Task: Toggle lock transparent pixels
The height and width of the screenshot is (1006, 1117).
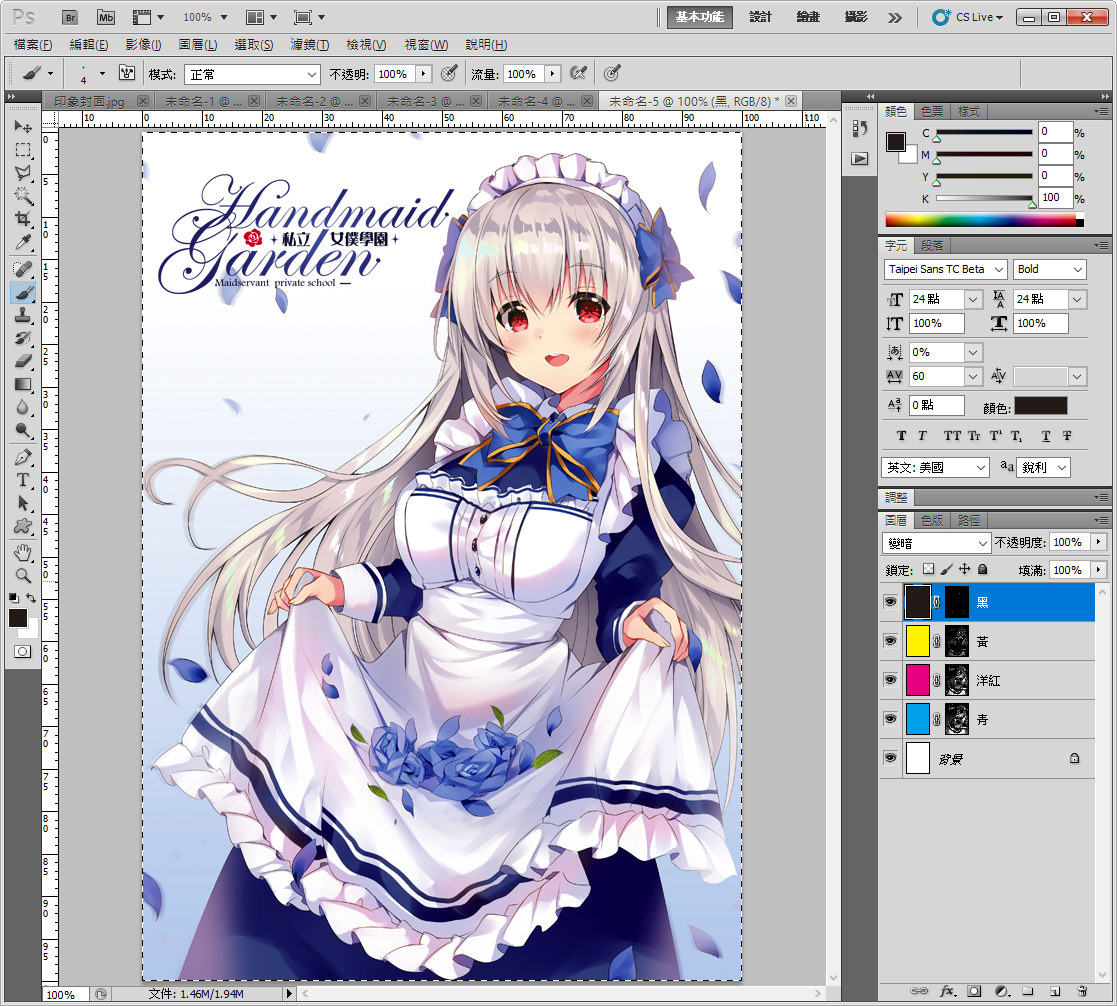Action: [928, 569]
